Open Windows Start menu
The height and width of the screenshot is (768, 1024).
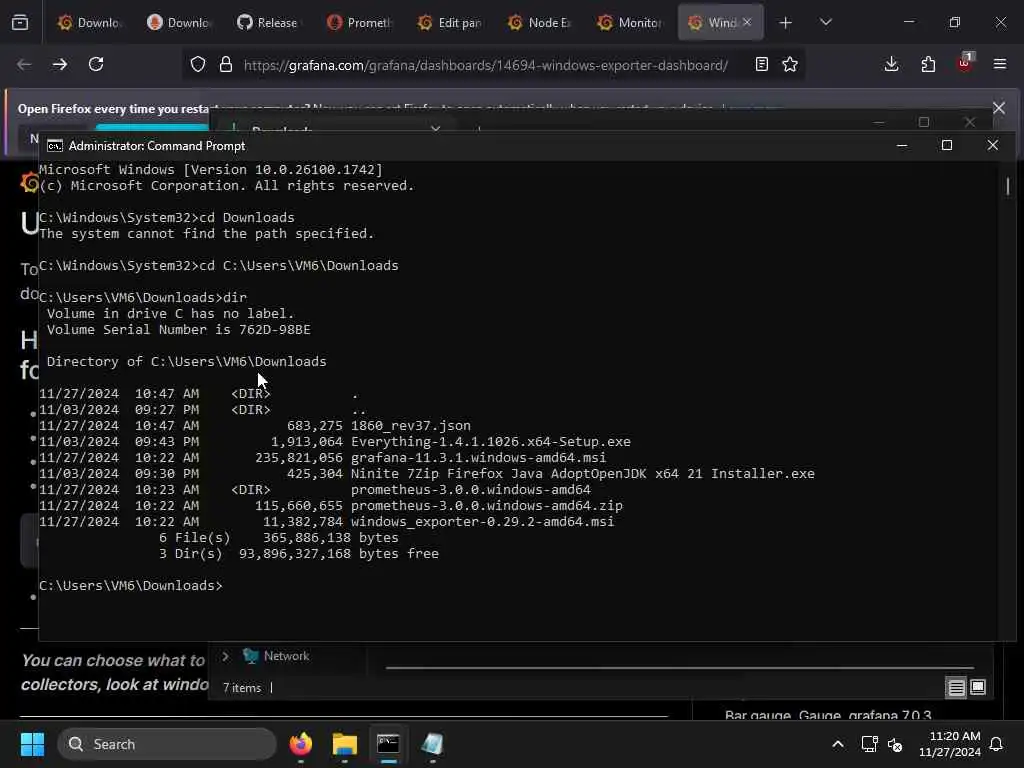32,744
